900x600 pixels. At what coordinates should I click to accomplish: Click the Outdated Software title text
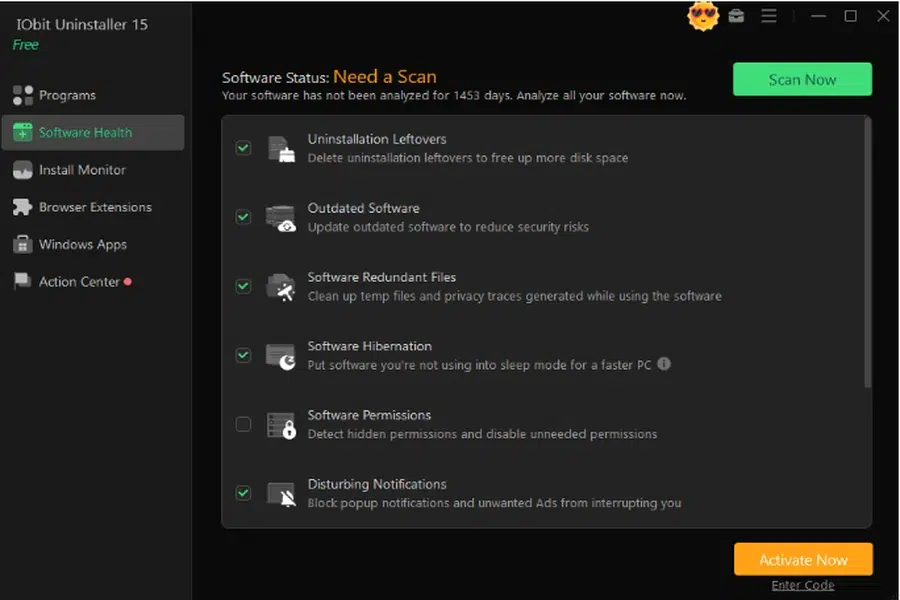click(x=363, y=208)
